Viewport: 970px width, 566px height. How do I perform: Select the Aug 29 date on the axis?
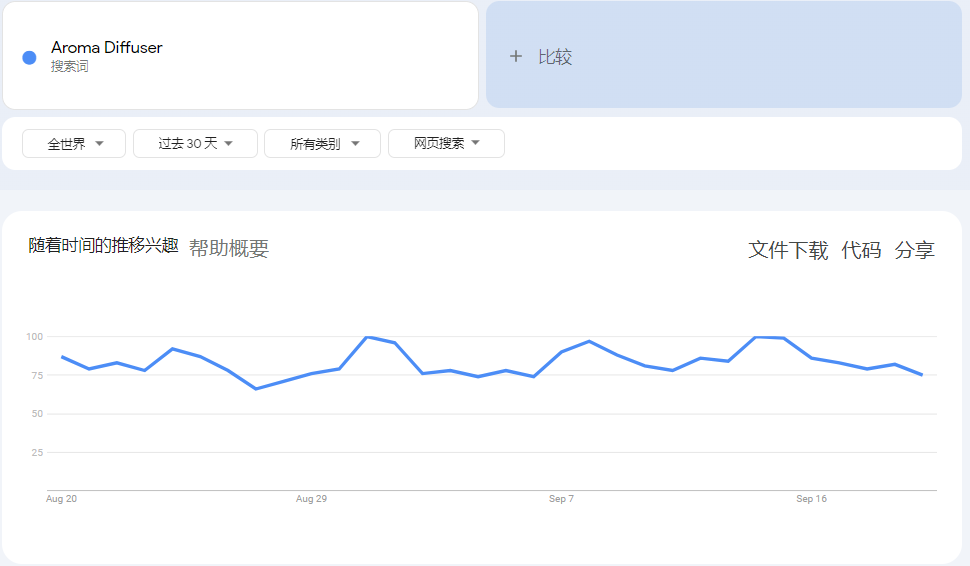[x=311, y=498]
